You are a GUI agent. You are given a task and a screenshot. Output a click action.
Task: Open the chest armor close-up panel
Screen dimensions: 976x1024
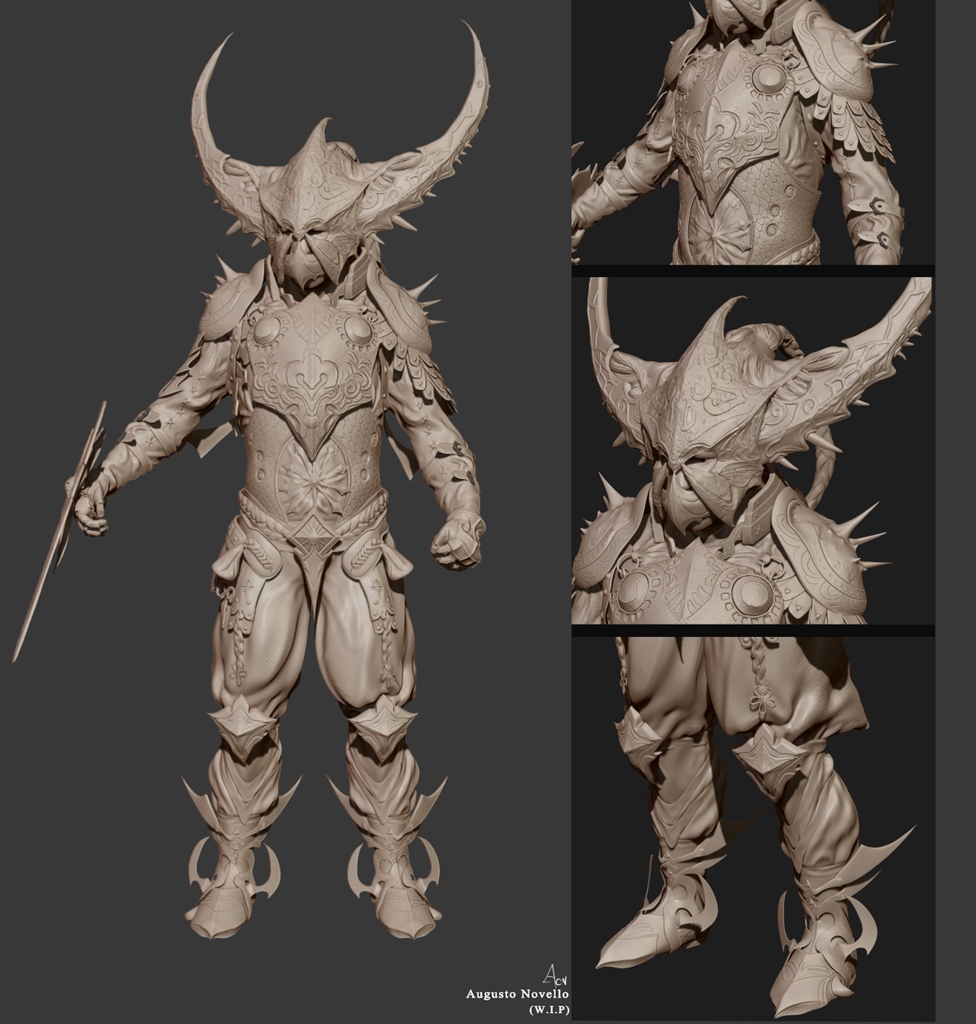[753, 132]
